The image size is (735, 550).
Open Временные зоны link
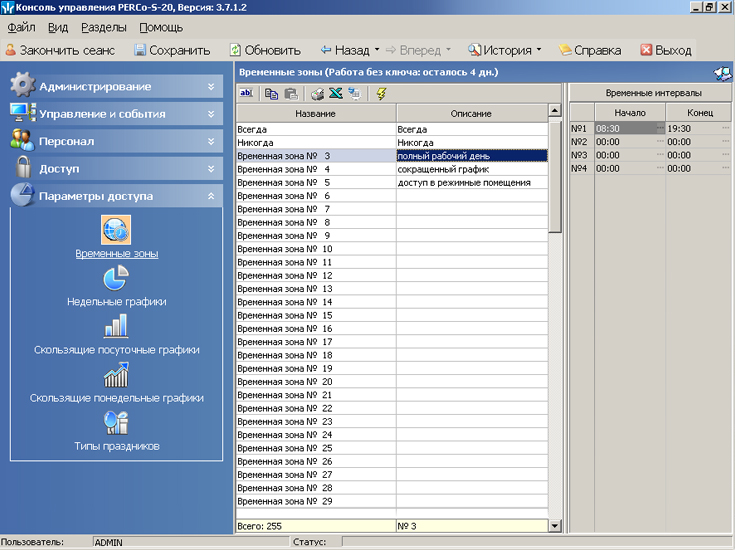coord(117,254)
